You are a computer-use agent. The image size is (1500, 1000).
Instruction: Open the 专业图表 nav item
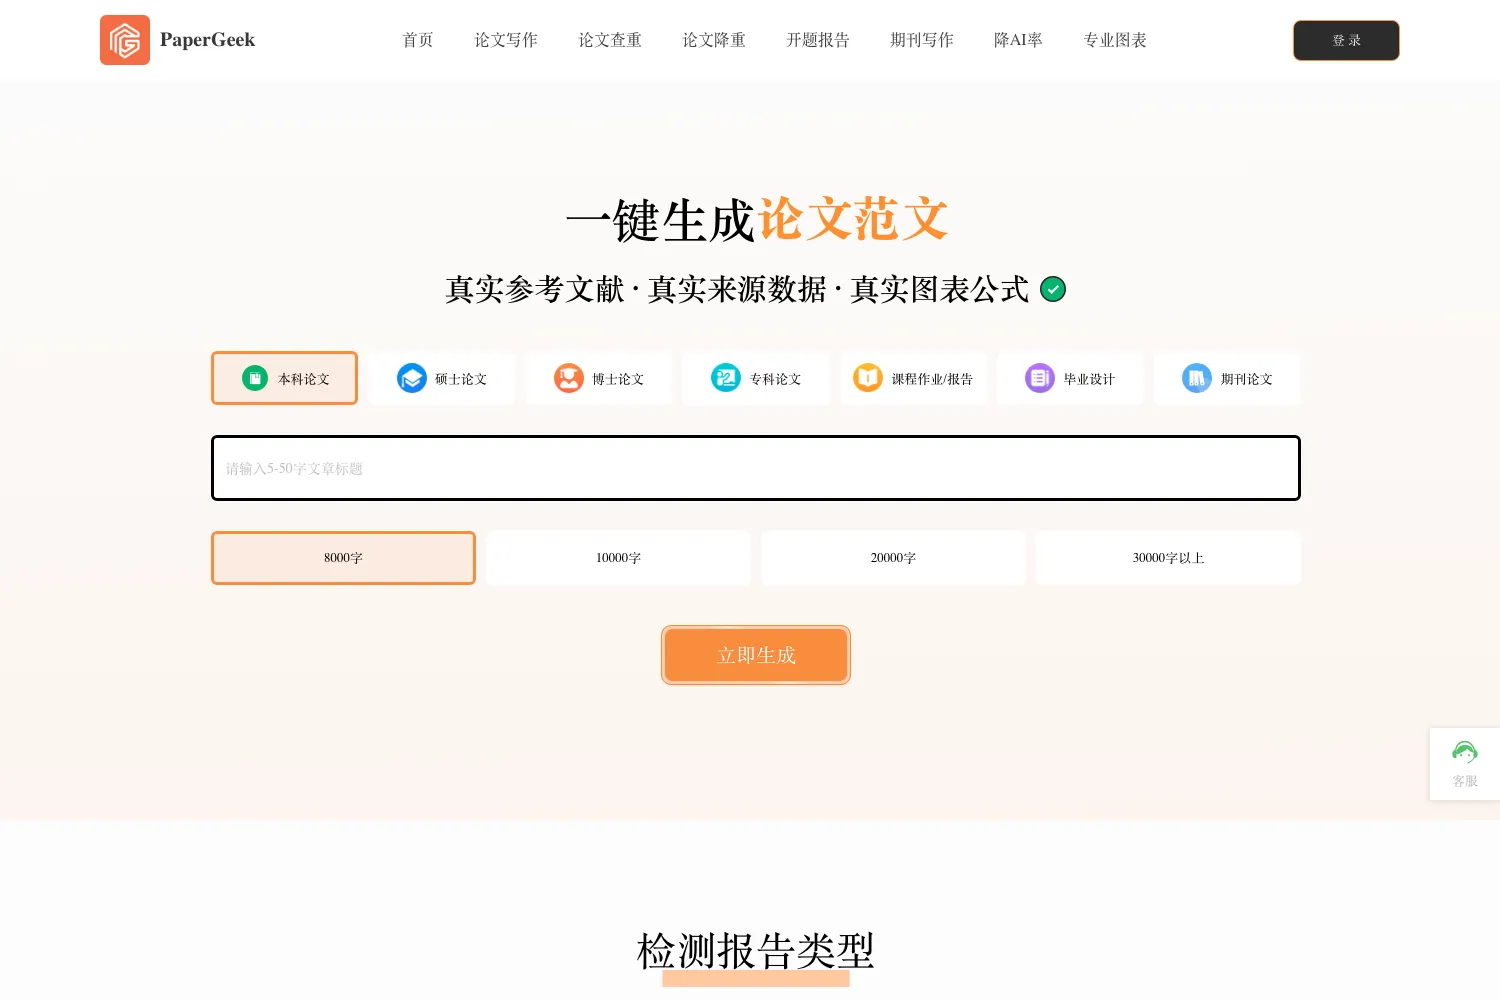coord(1115,40)
